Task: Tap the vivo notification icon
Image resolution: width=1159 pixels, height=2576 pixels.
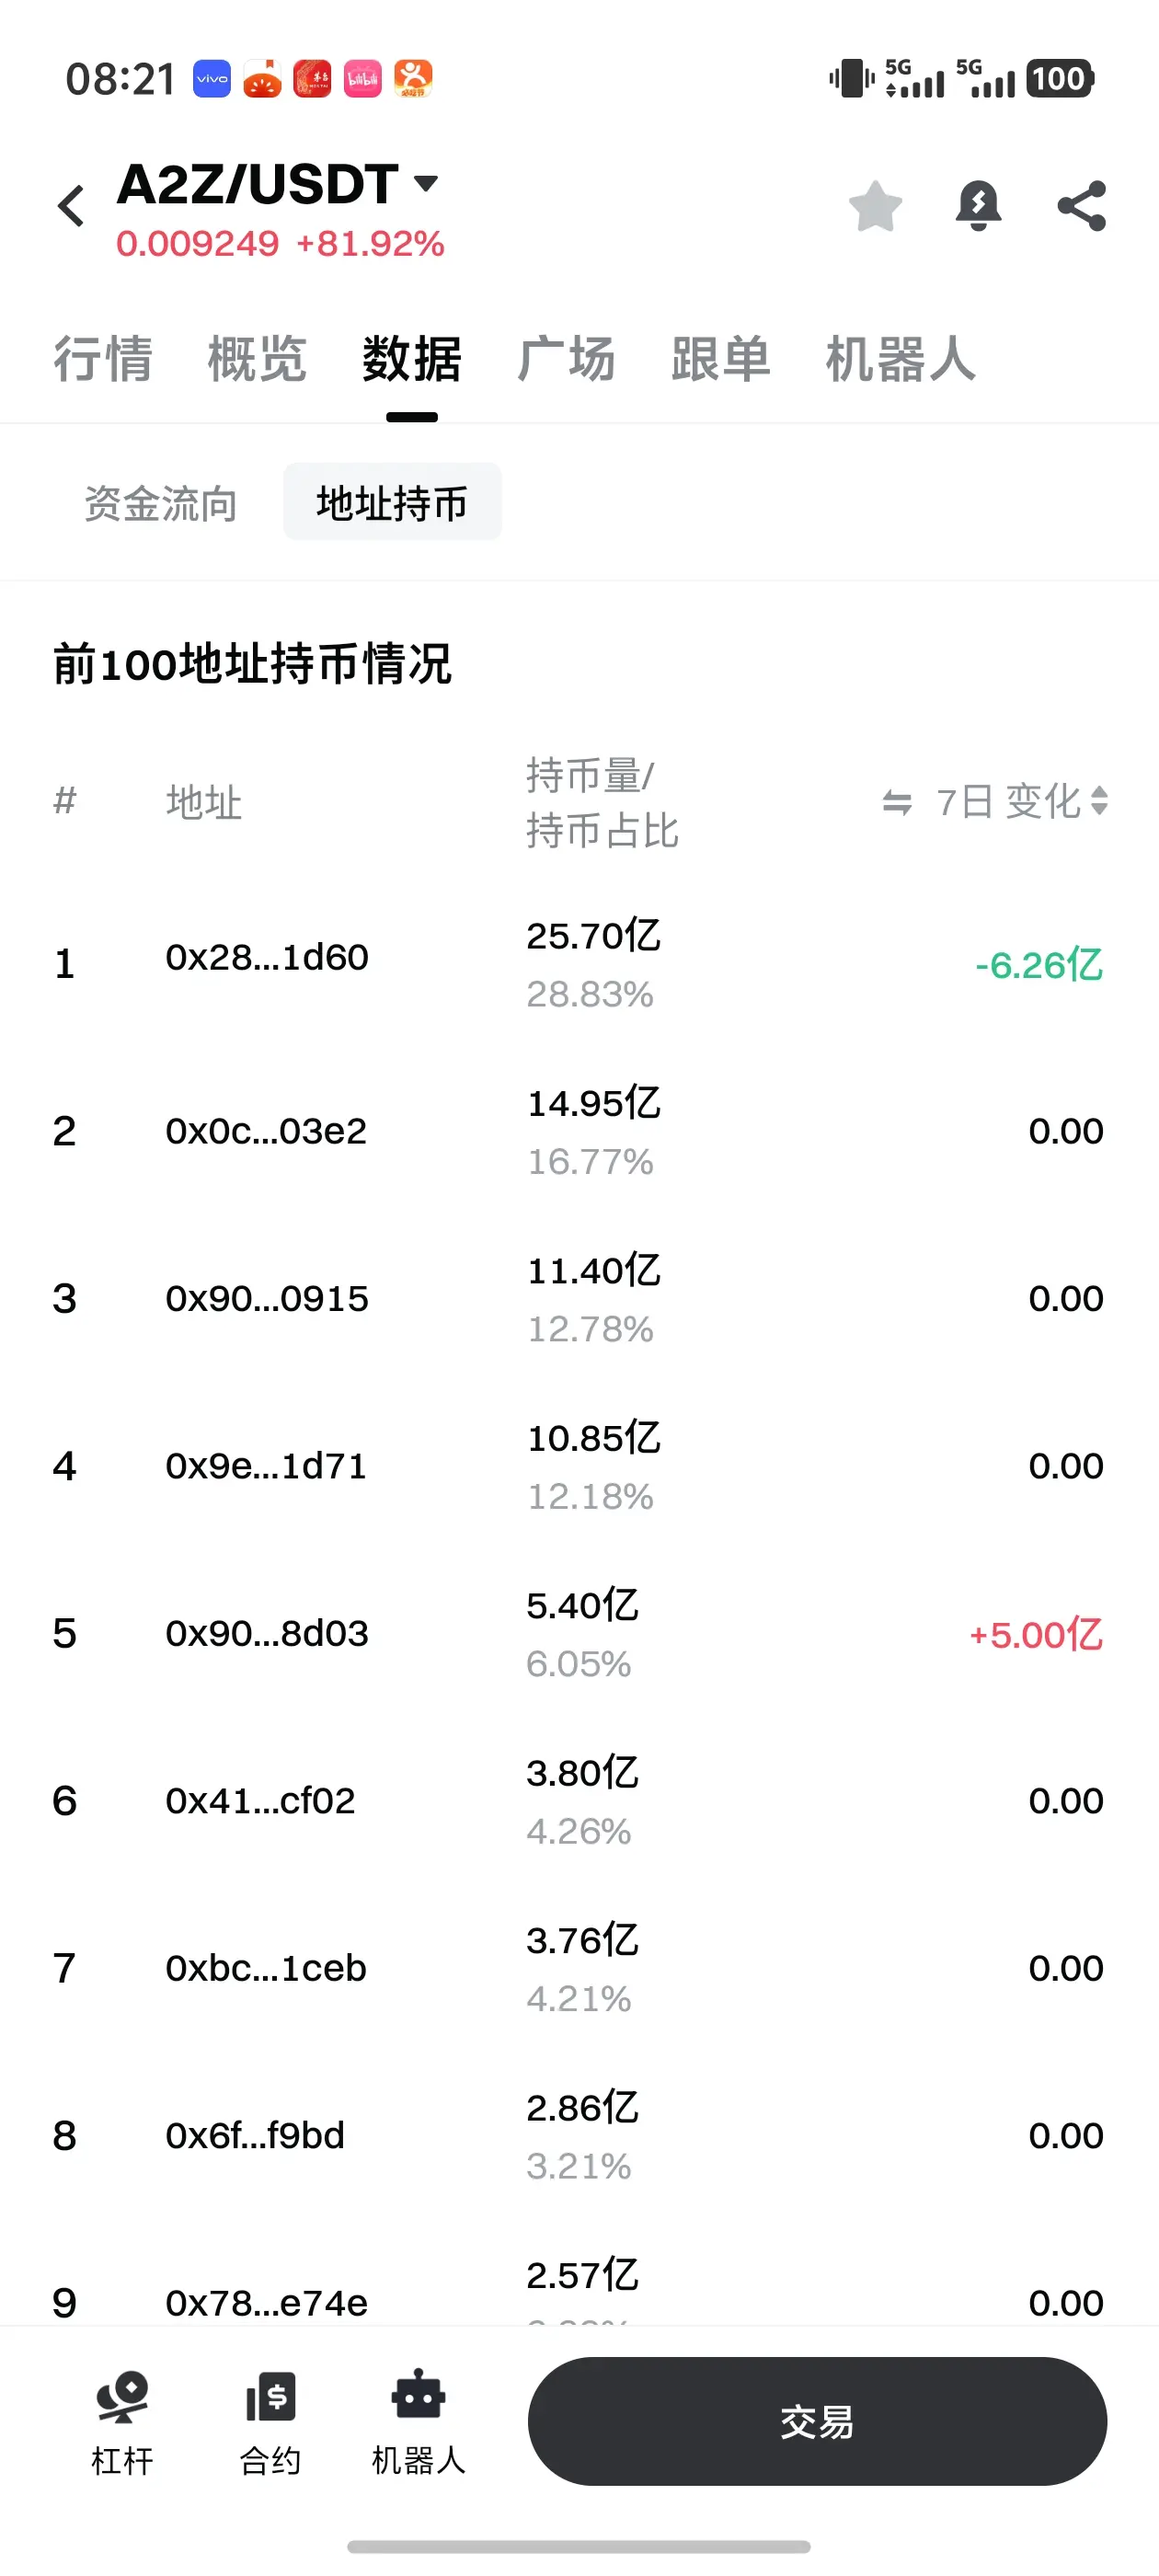Action: (212, 79)
